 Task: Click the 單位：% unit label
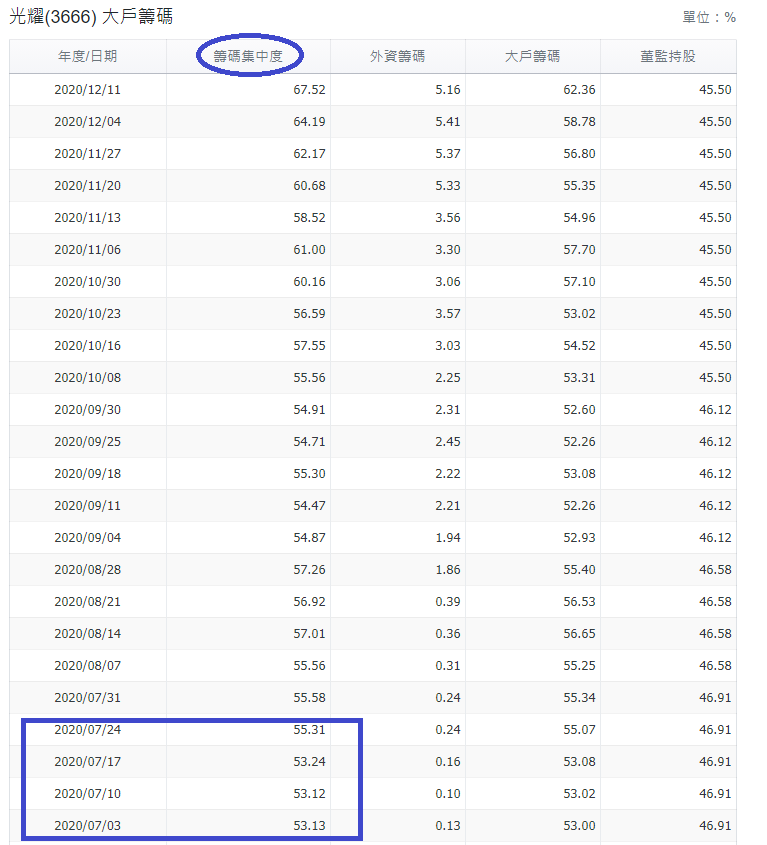[709, 18]
